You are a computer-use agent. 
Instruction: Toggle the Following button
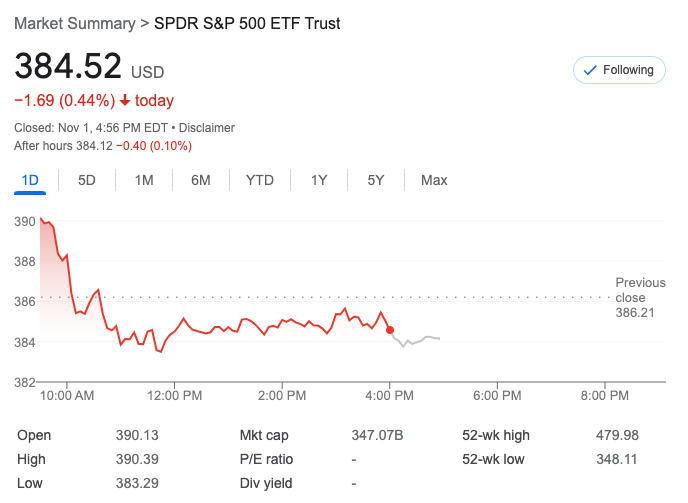(x=619, y=70)
